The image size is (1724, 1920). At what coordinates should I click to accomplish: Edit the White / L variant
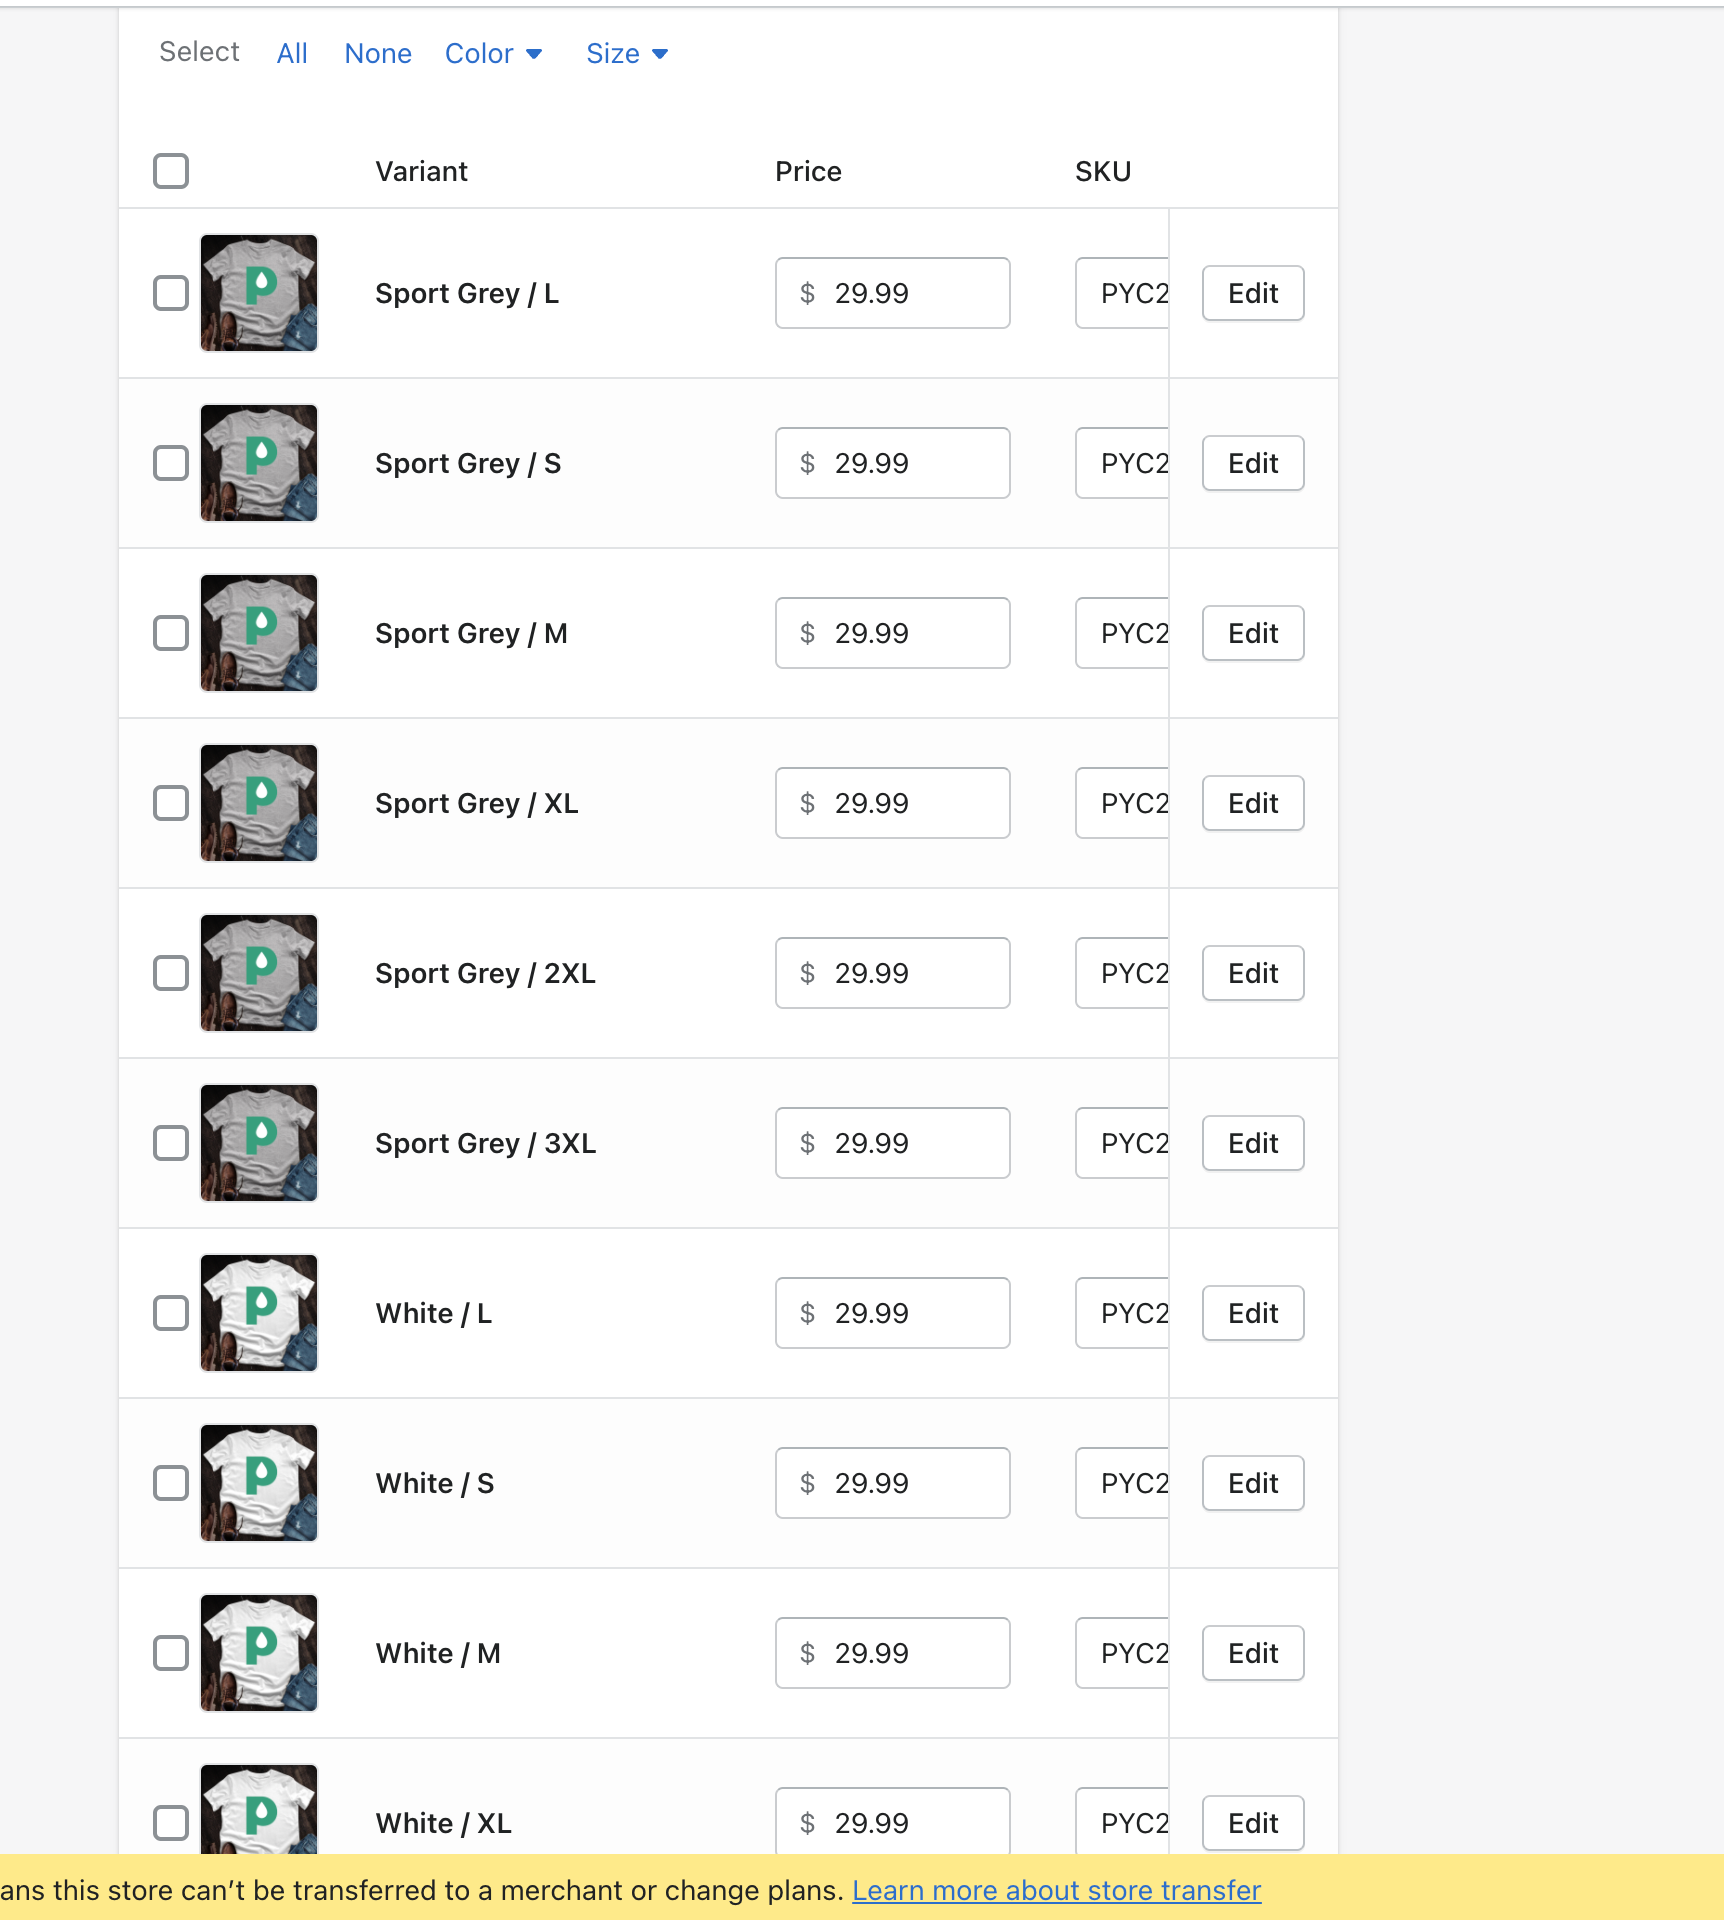1253,1313
